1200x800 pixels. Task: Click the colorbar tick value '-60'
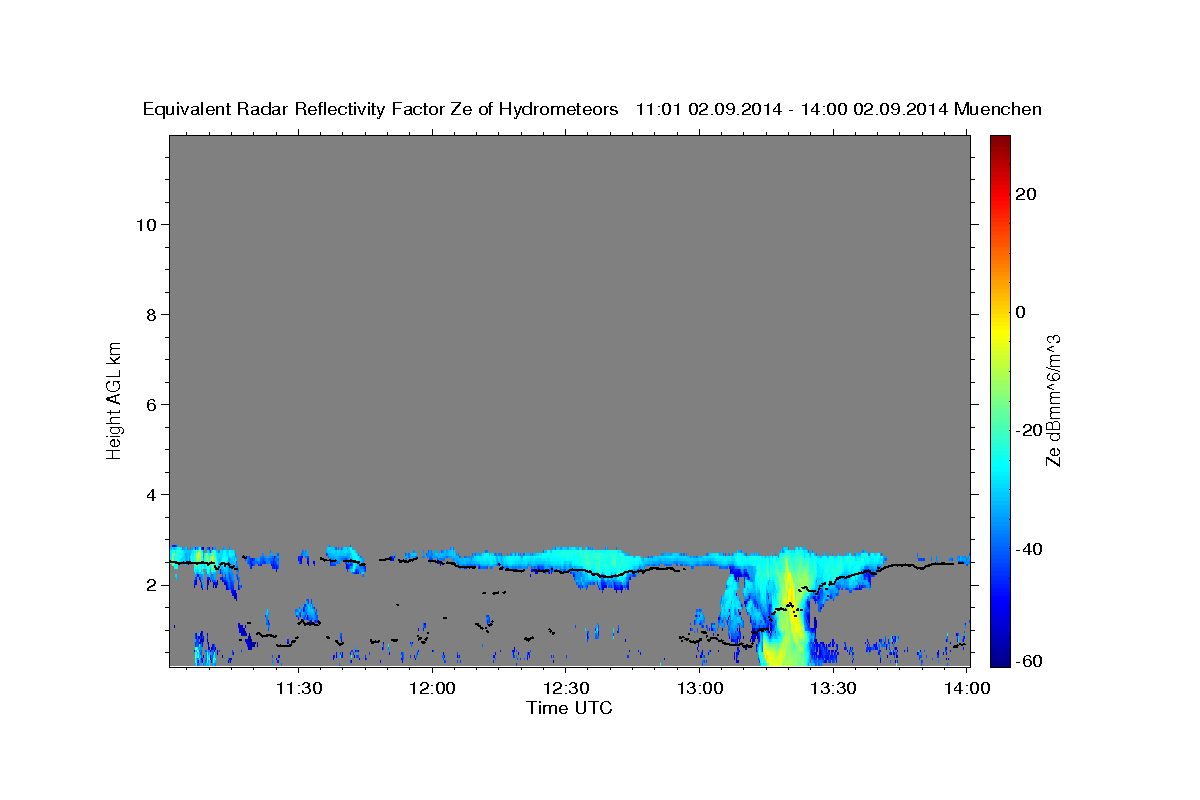1028,661
